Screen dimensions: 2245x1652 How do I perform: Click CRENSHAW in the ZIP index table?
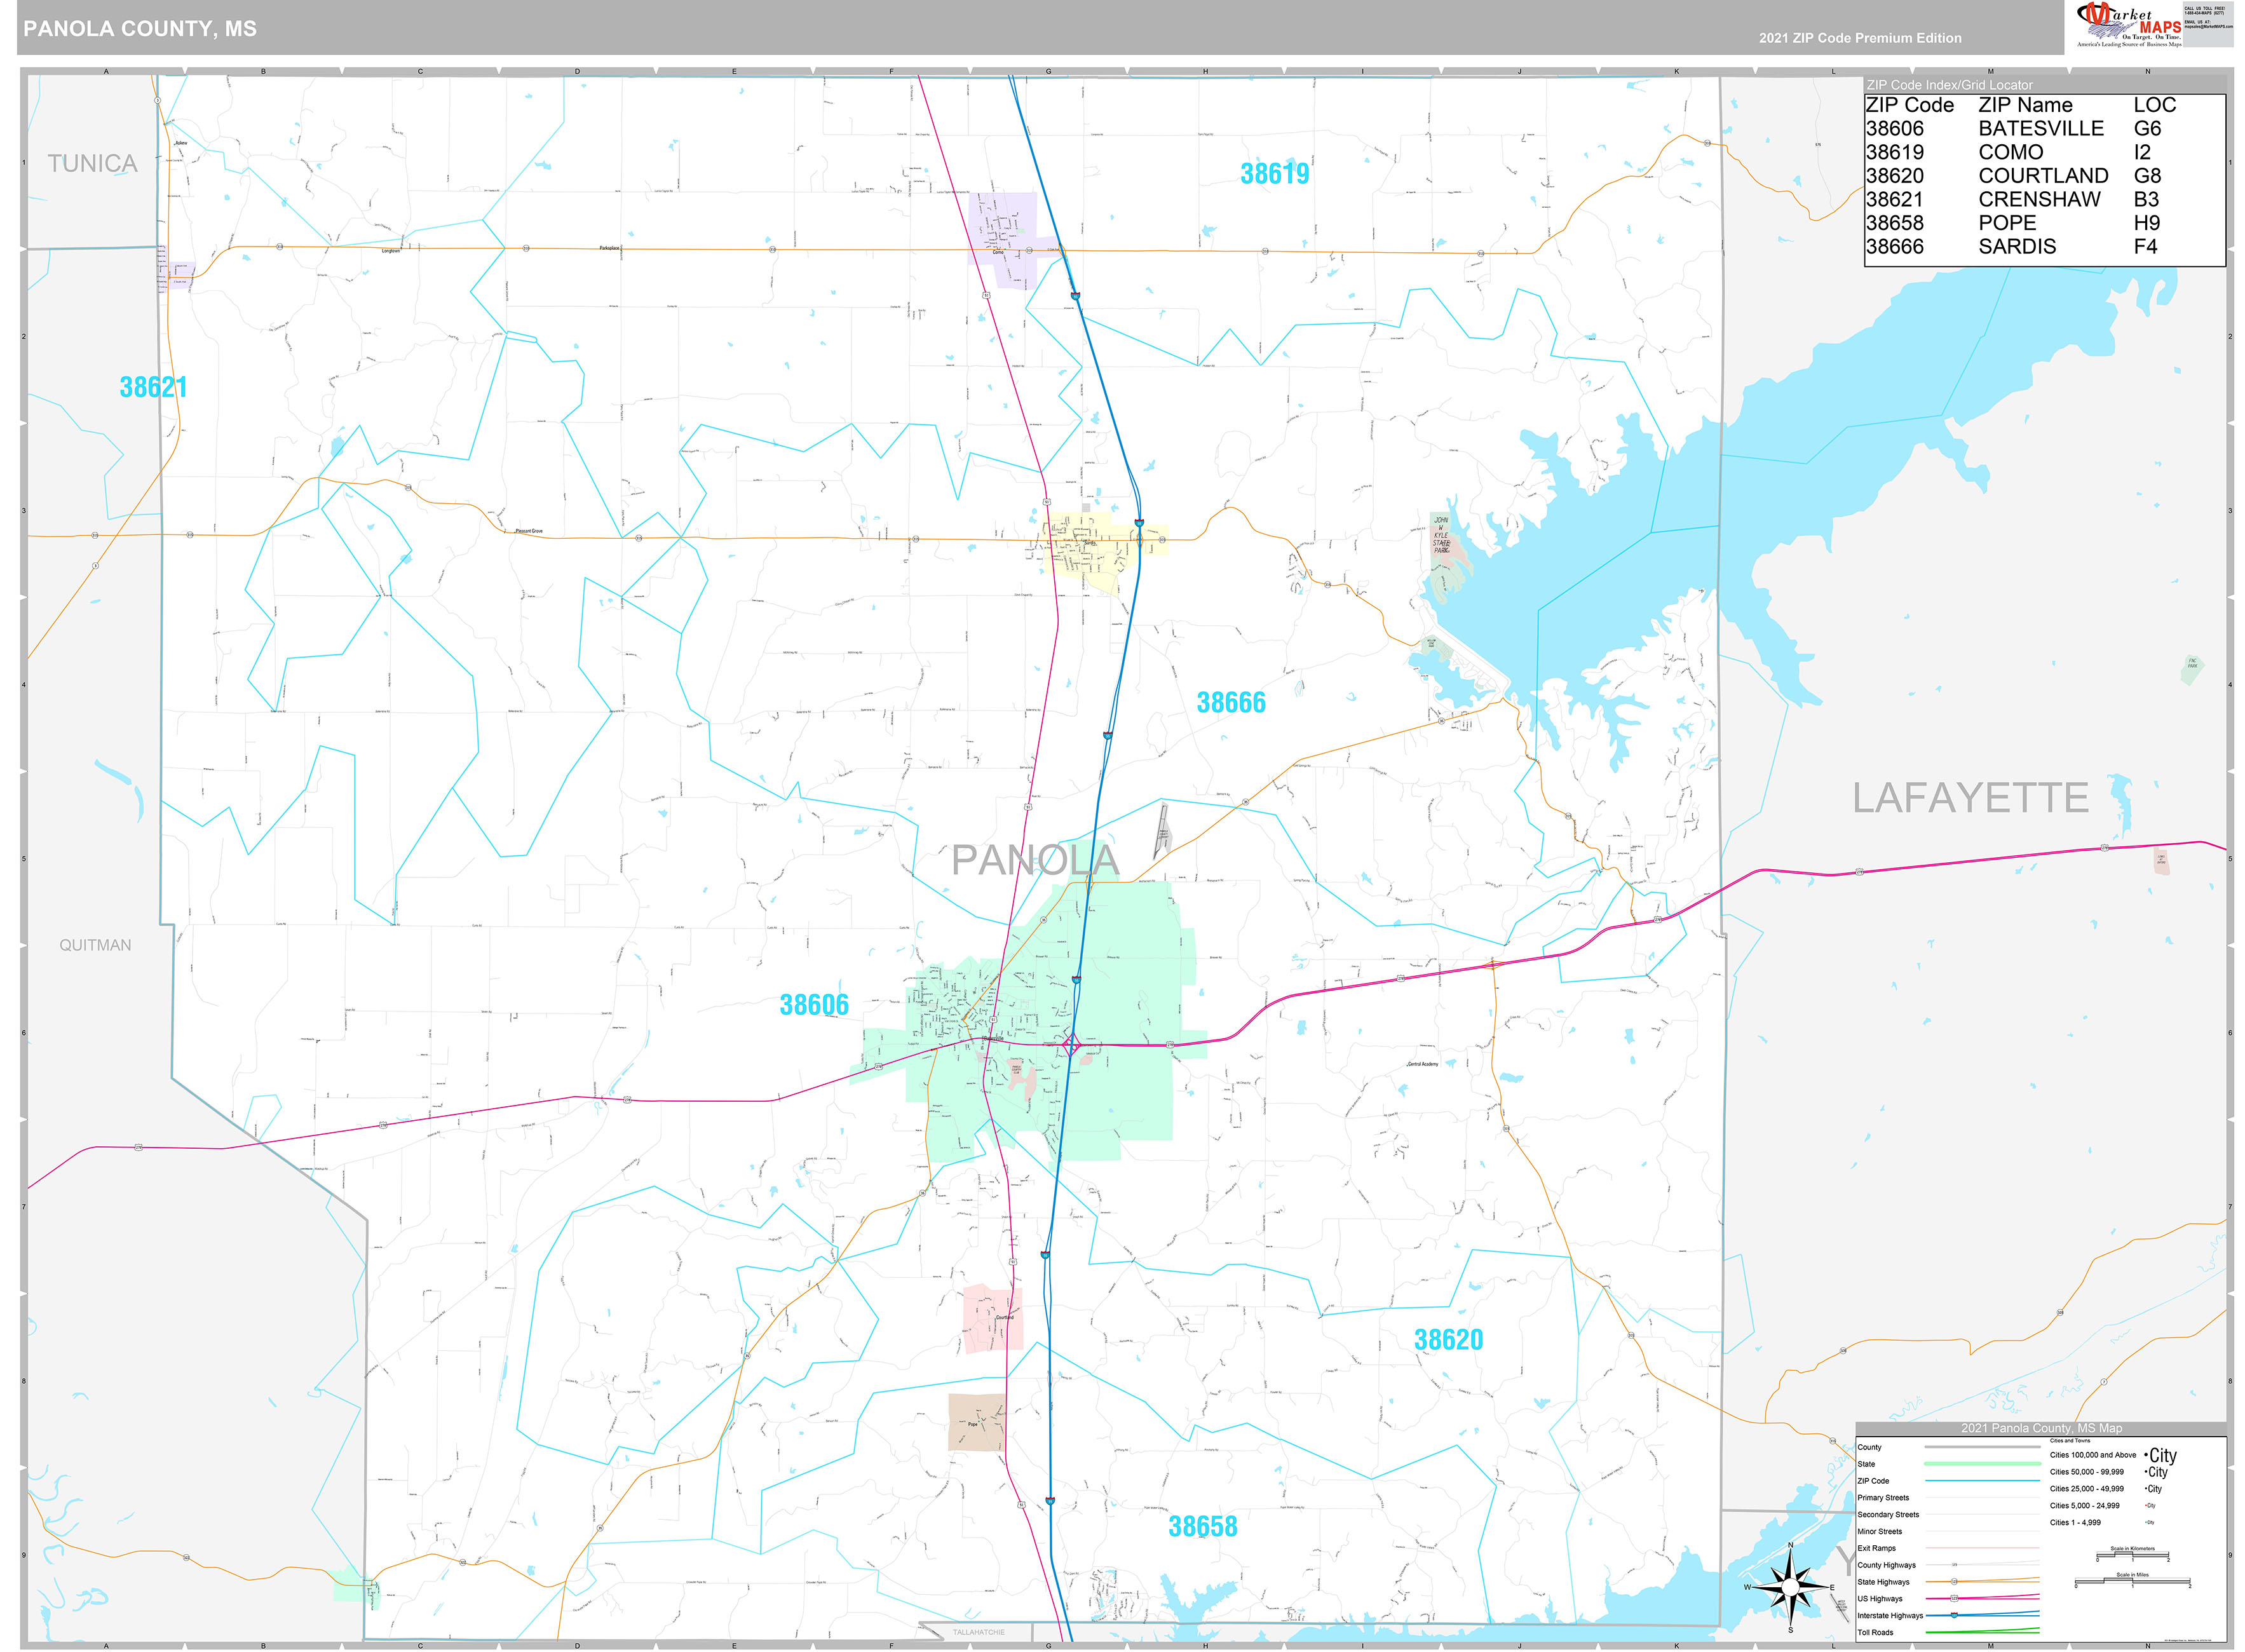coord(2039,199)
